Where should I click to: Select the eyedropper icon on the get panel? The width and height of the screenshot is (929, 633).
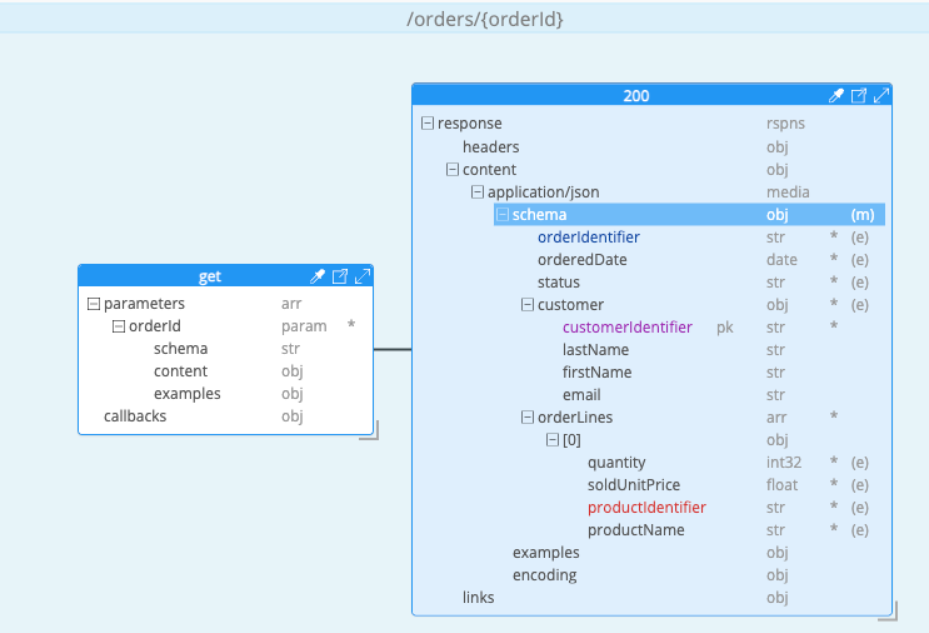318,276
